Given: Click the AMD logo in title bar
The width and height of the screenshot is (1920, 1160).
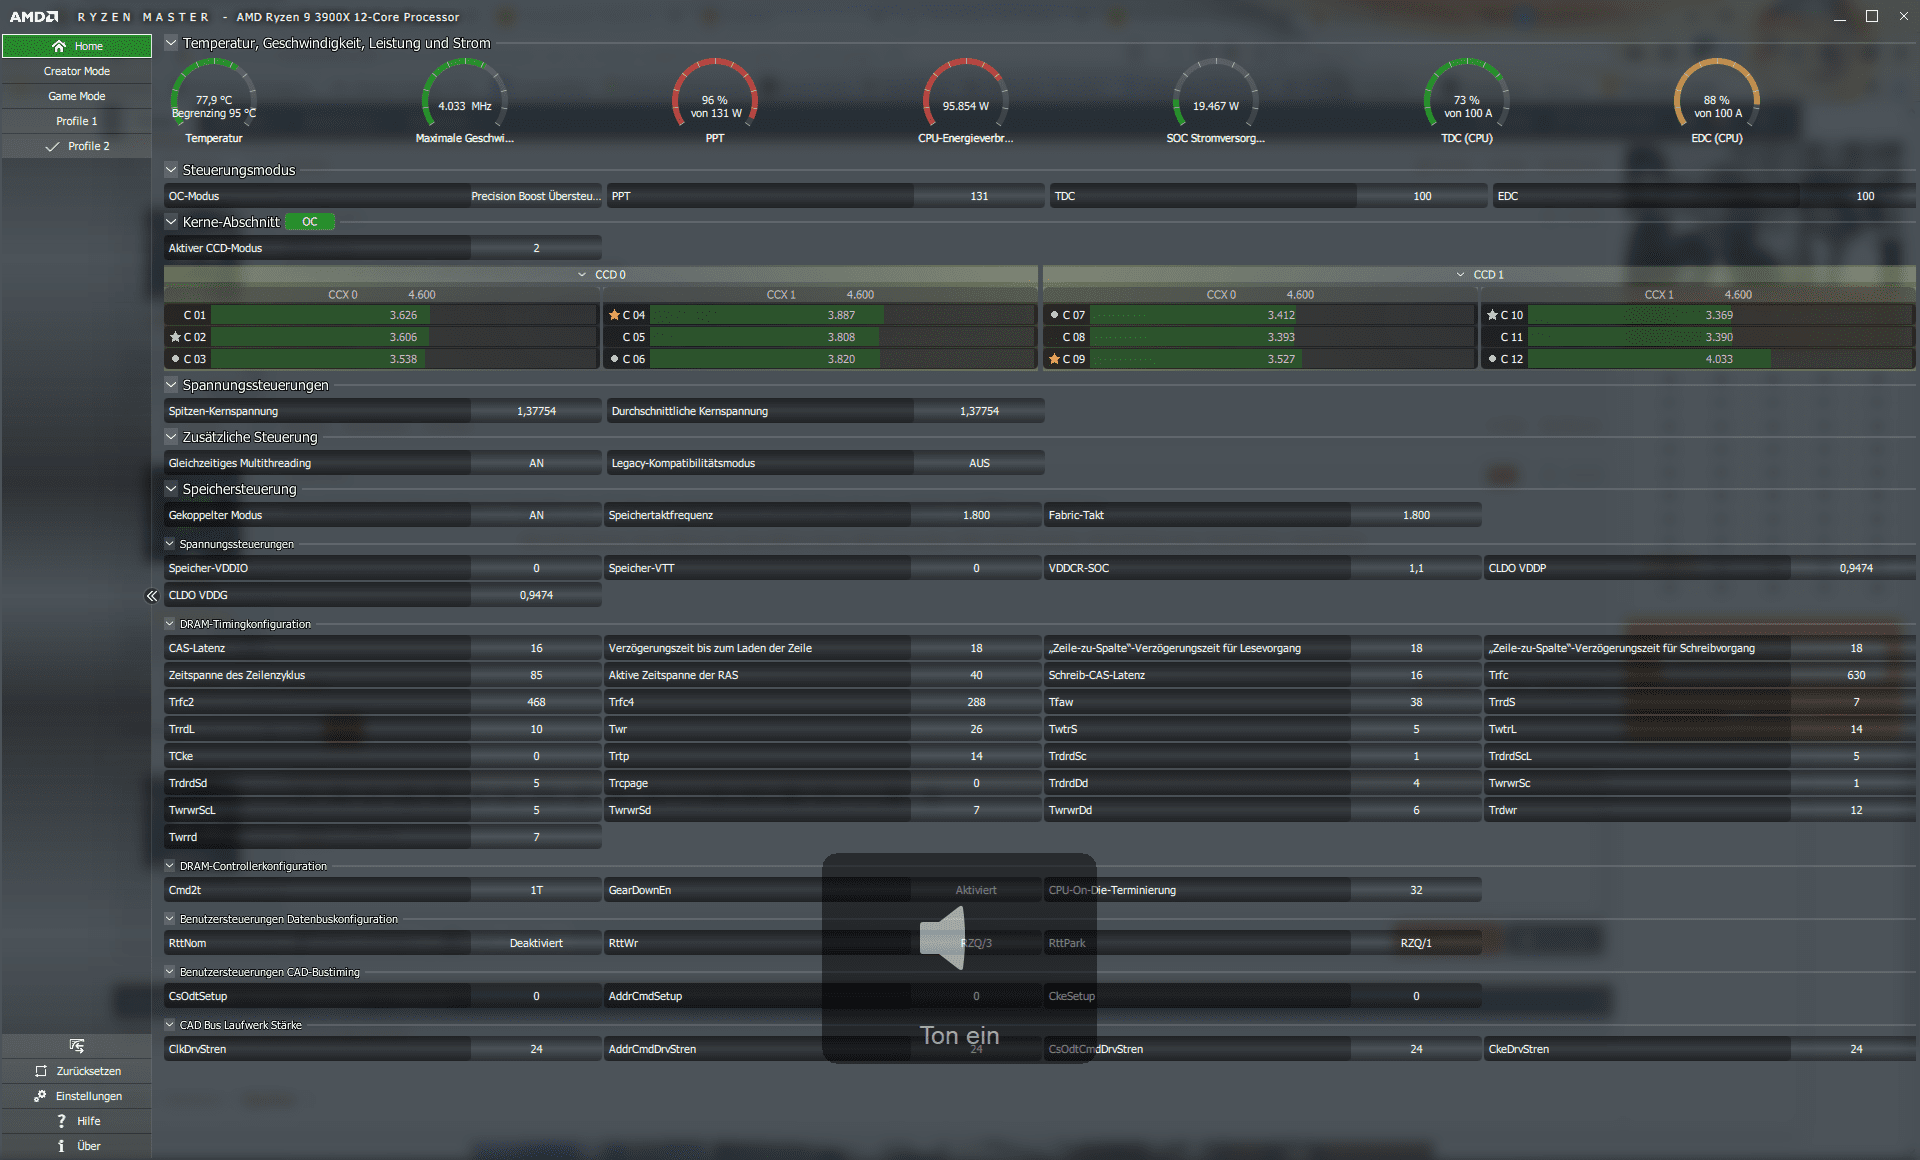Looking at the screenshot, I should click(x=34, y=17).
